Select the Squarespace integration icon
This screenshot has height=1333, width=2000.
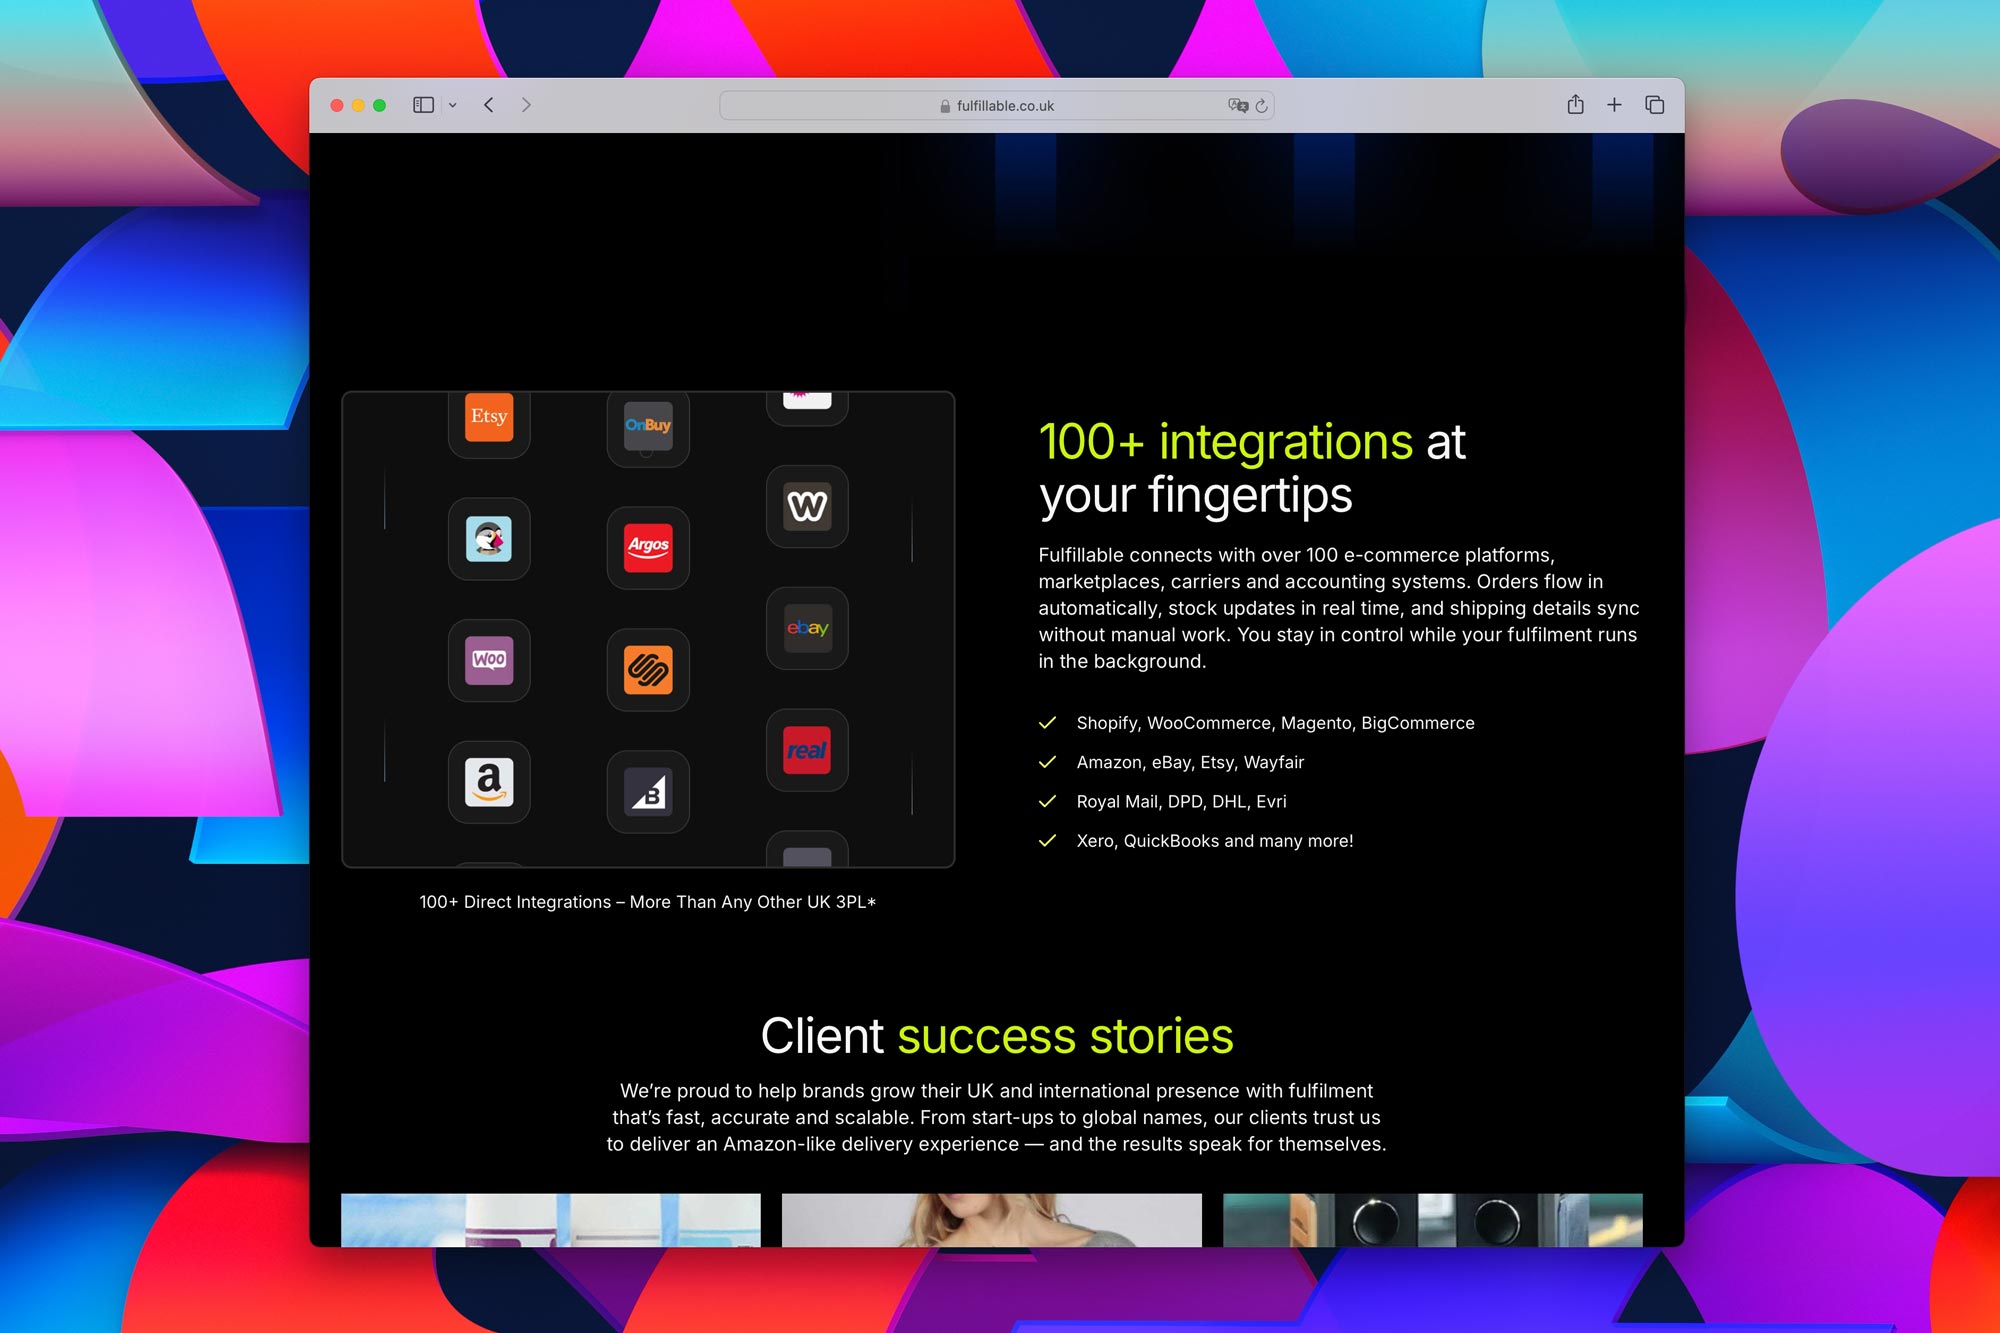(648, 670)
